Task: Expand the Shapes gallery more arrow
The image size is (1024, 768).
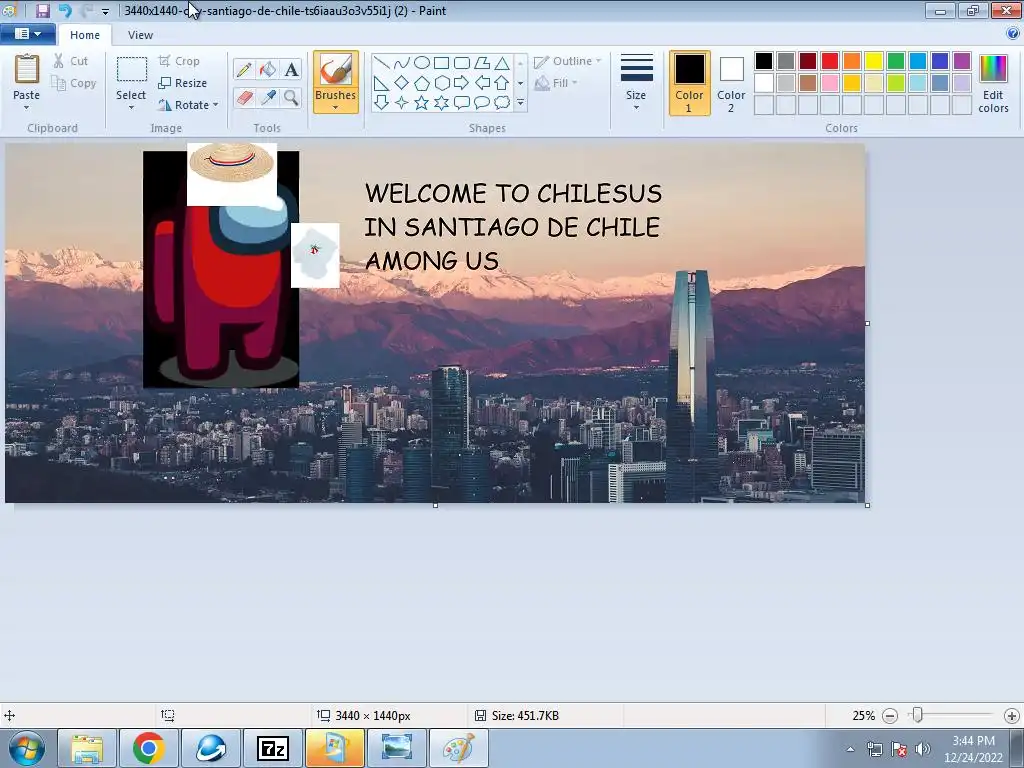Action: tap(520, 103)
